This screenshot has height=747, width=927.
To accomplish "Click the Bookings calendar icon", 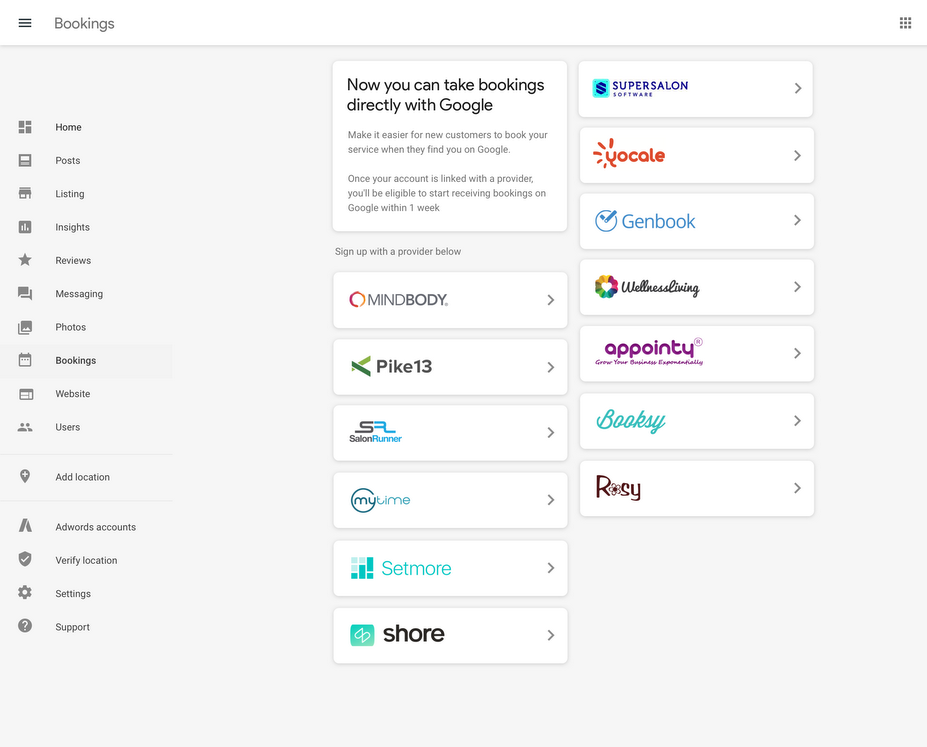I will (25, 360).
